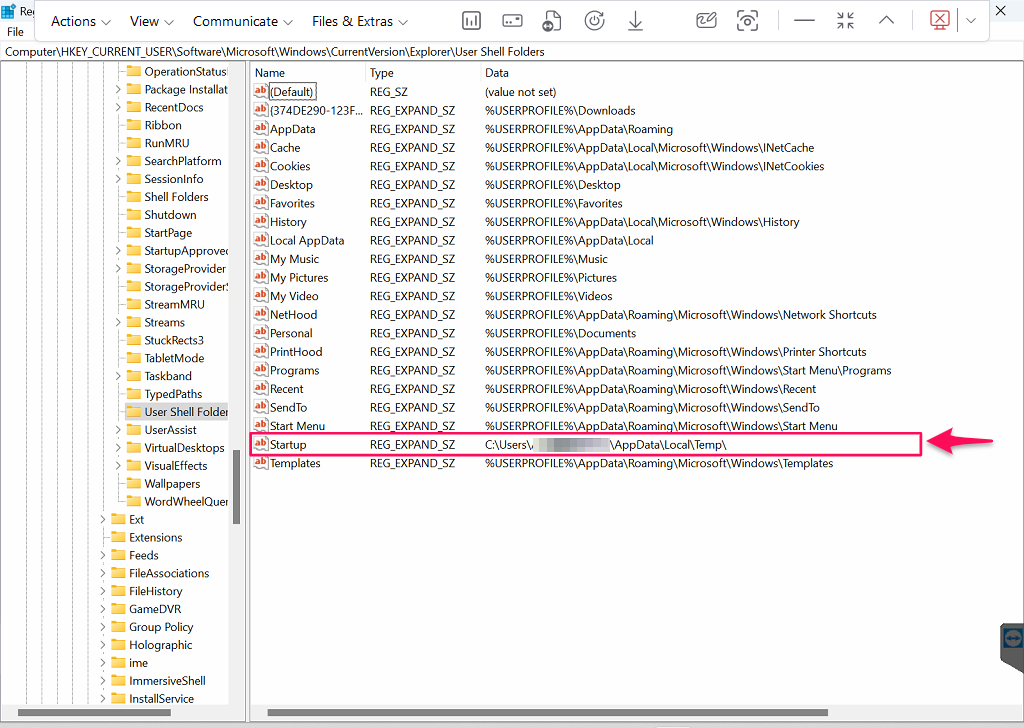Screen dimensions: 1024x728
Task: Click the power/reboot icon in toolbar
Action: click(x=593, y=21)
